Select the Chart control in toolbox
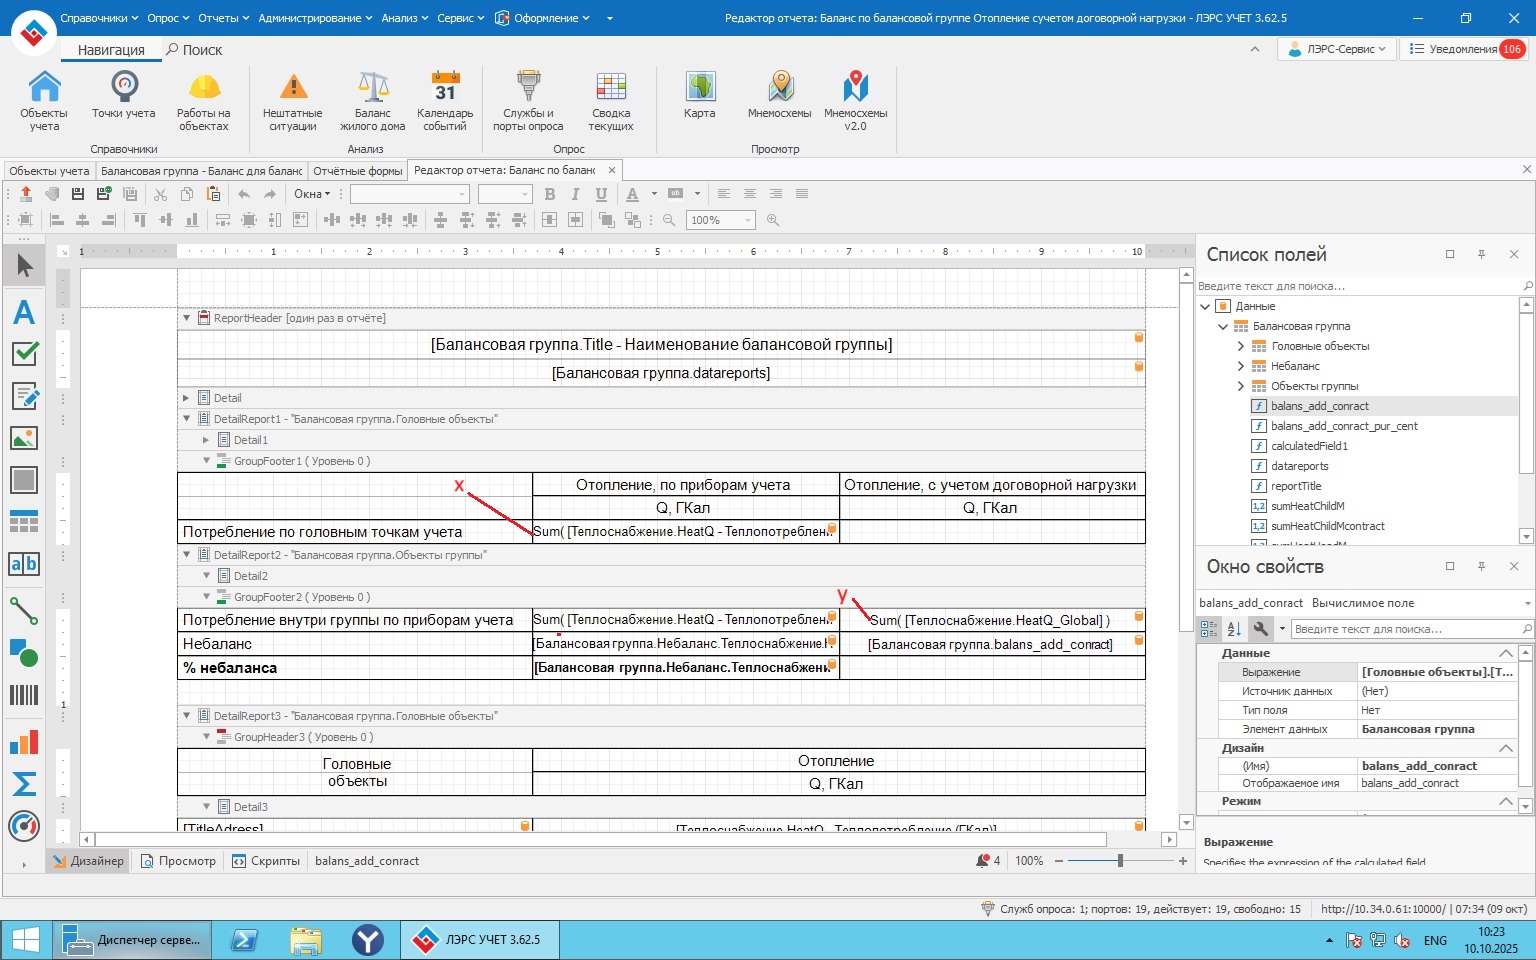1536x960 pixels. click(x=24, y=742)
